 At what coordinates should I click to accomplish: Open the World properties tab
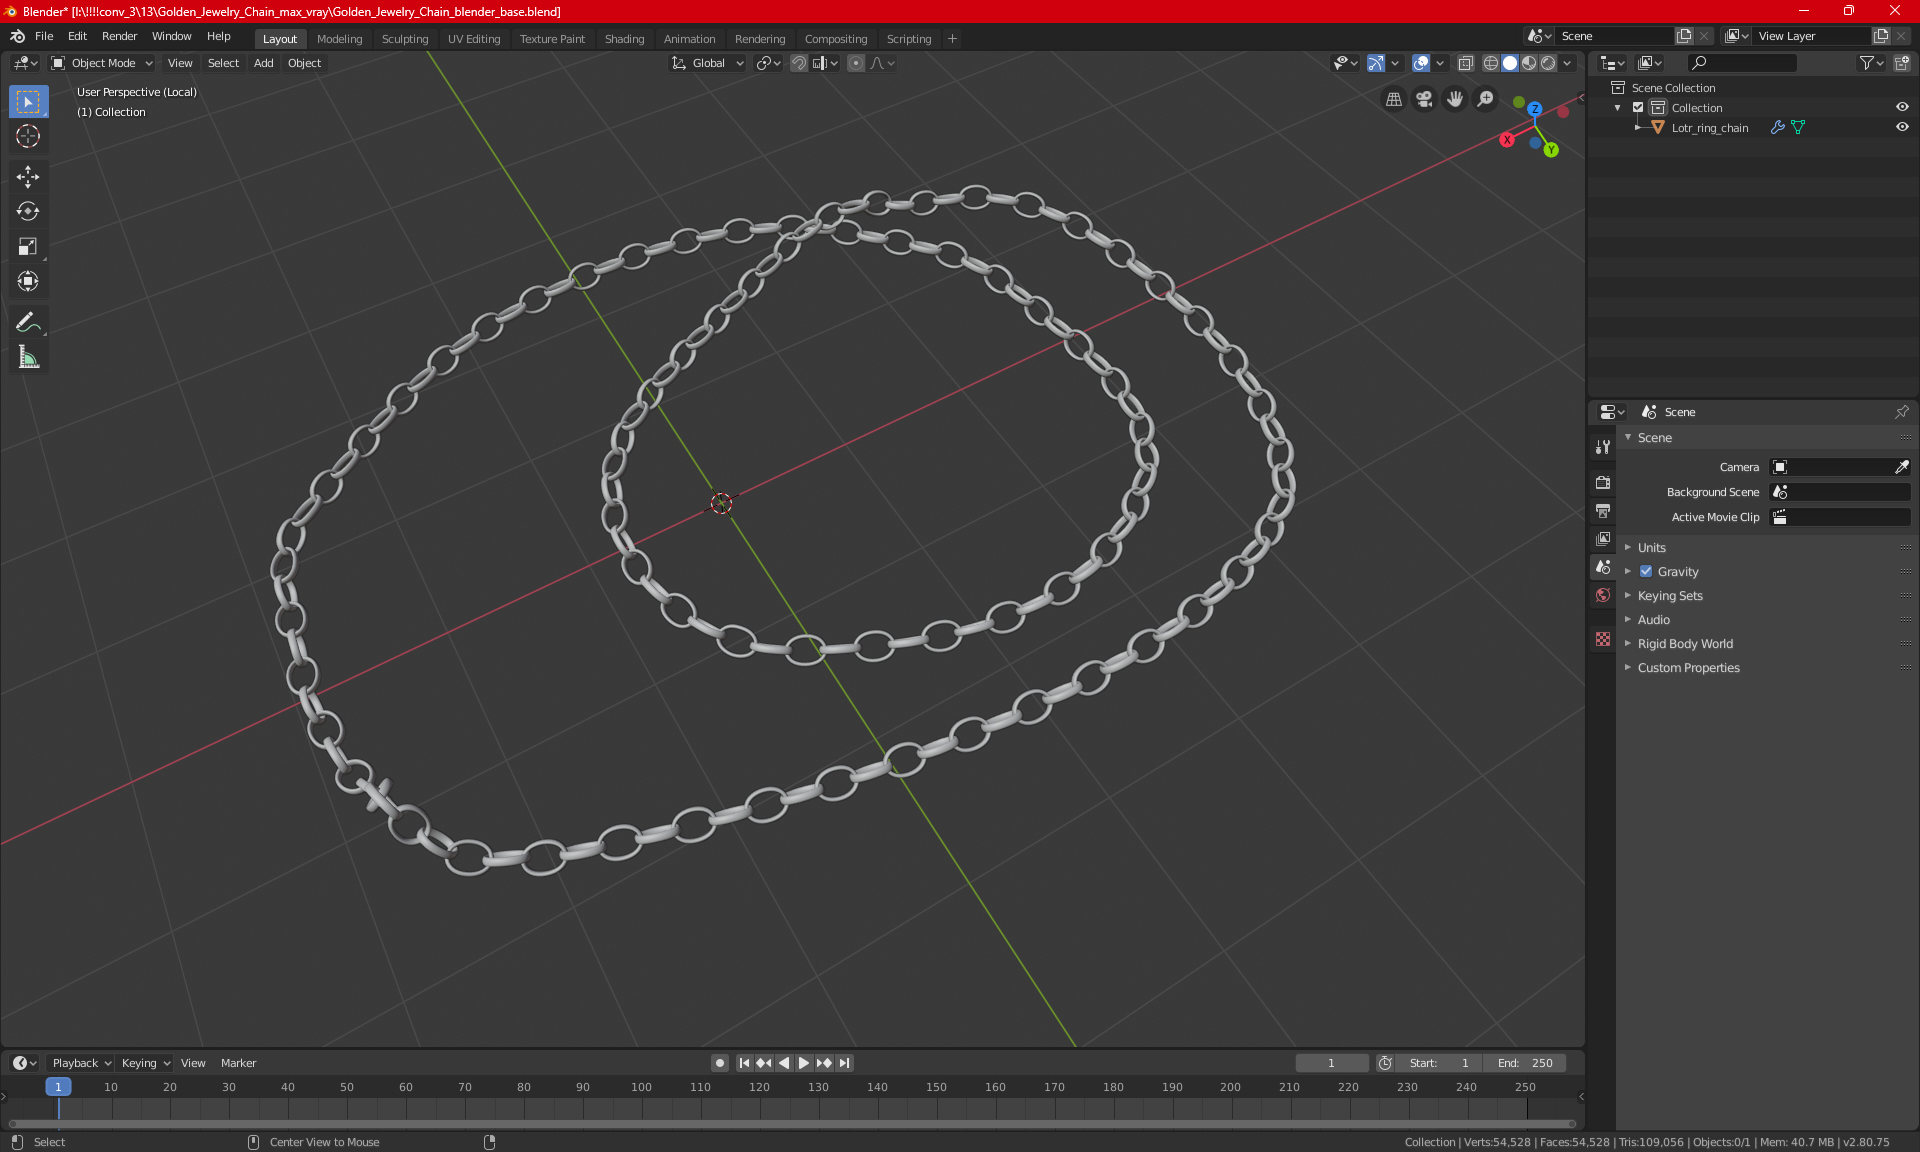point(1603,595)
